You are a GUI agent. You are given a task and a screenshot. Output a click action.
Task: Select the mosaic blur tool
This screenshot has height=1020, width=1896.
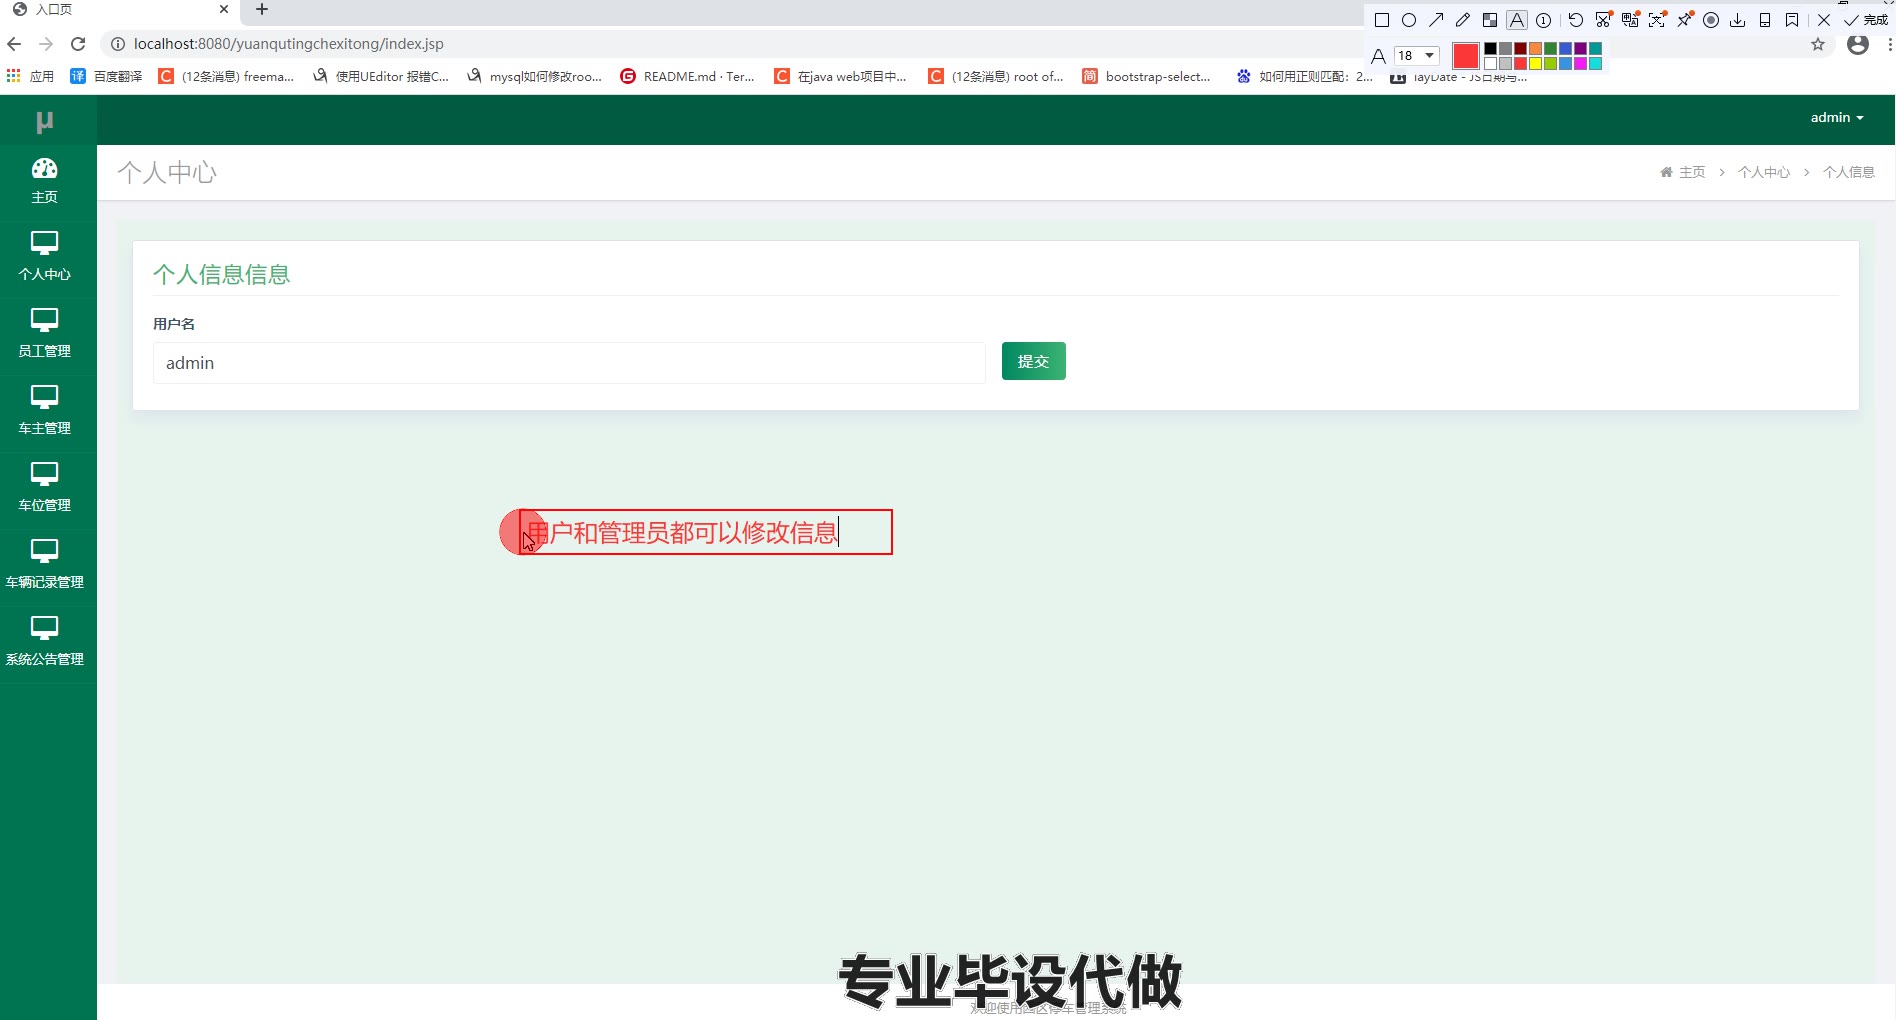1490,20
